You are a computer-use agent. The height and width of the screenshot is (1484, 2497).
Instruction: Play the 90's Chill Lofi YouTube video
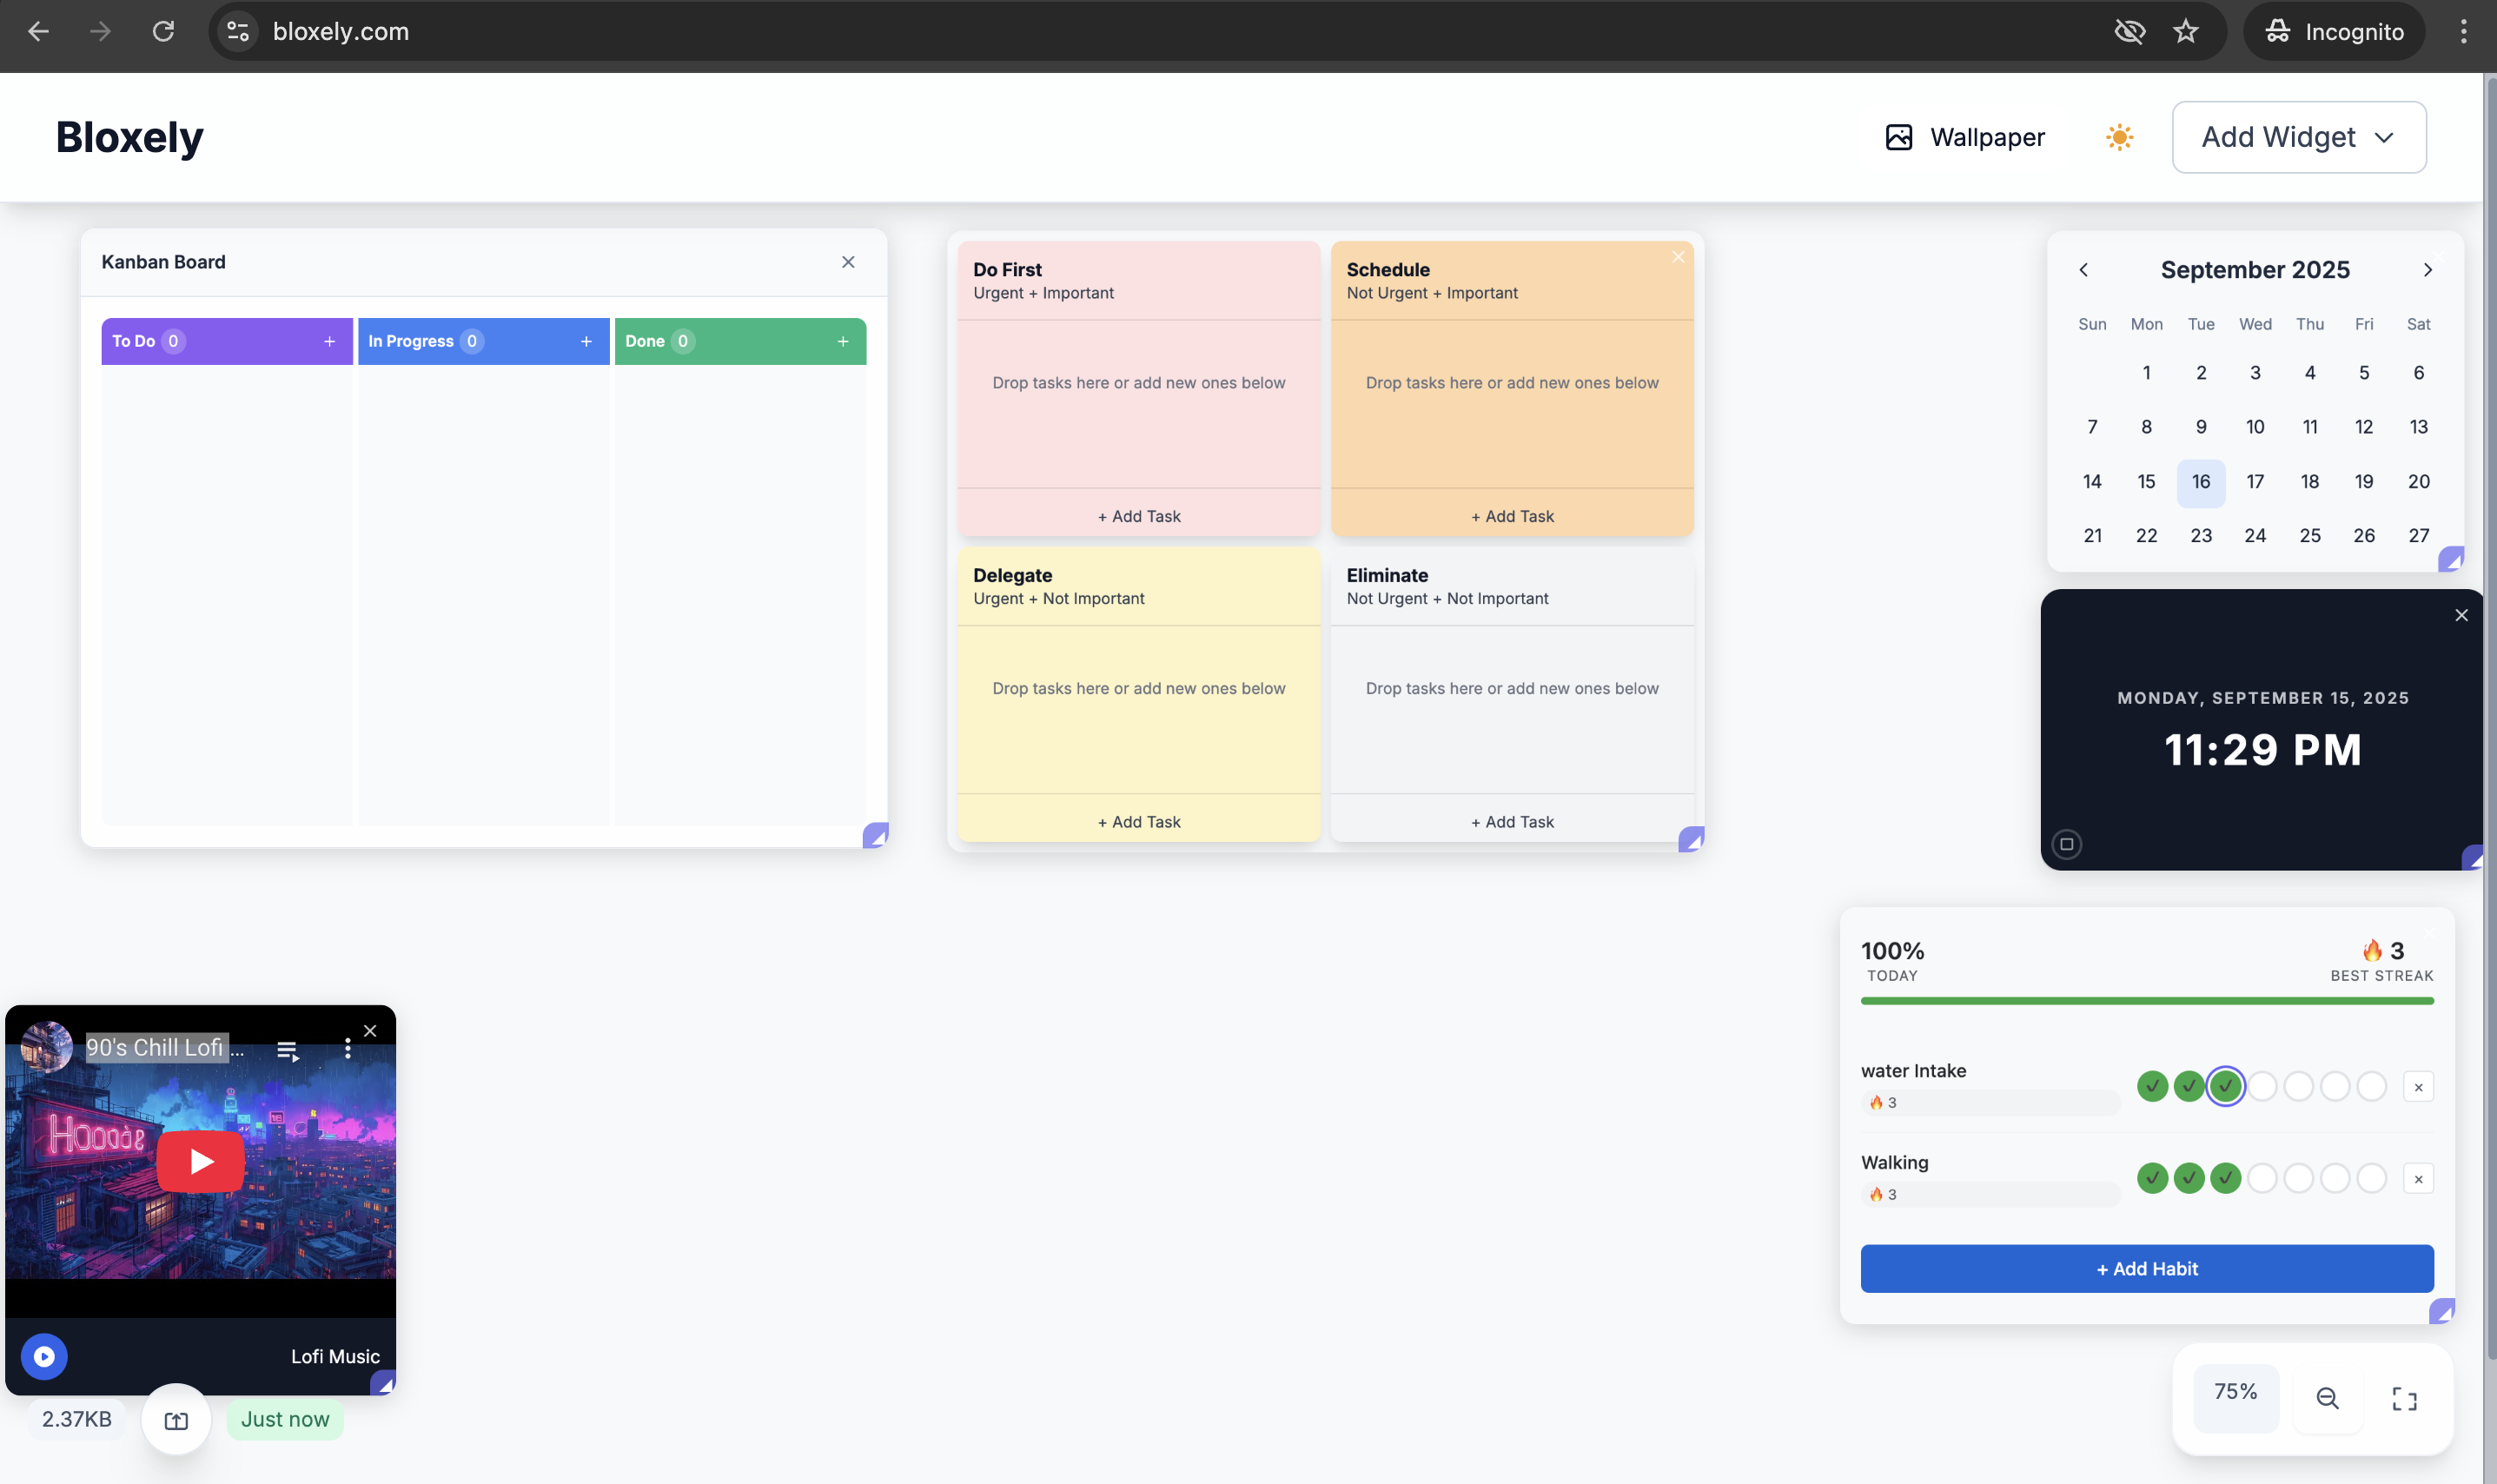point(200,1161)
